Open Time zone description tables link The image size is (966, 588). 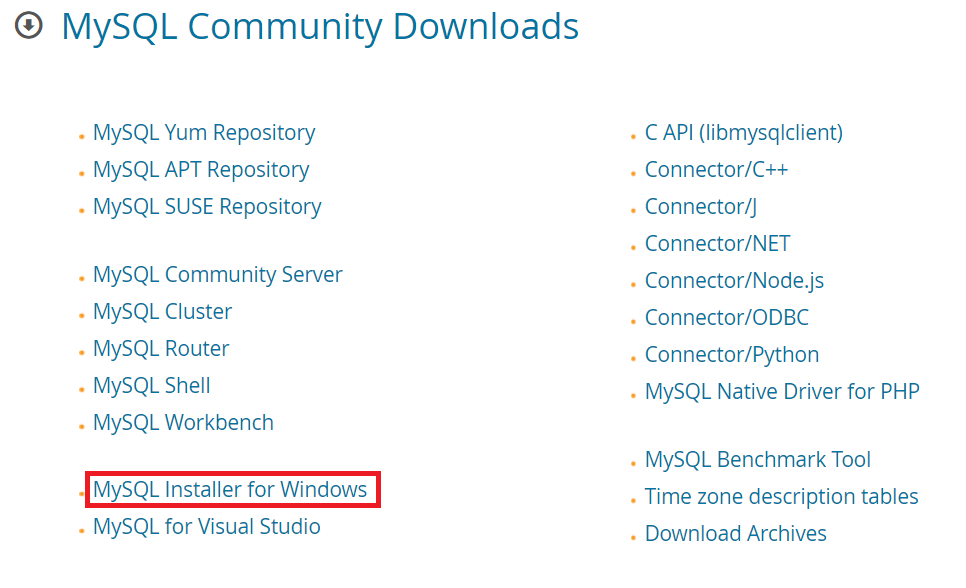[x=782, y=497]
